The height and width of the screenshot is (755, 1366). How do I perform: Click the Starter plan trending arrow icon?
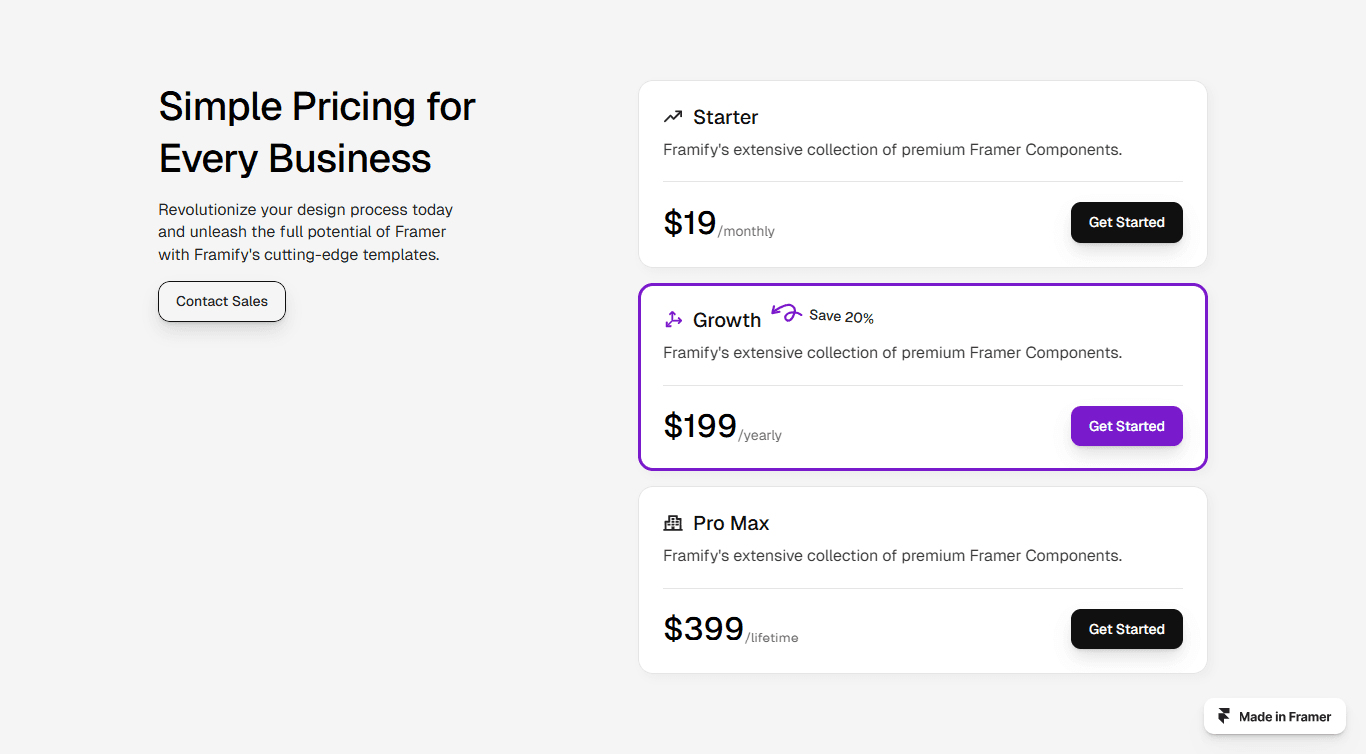673,117
